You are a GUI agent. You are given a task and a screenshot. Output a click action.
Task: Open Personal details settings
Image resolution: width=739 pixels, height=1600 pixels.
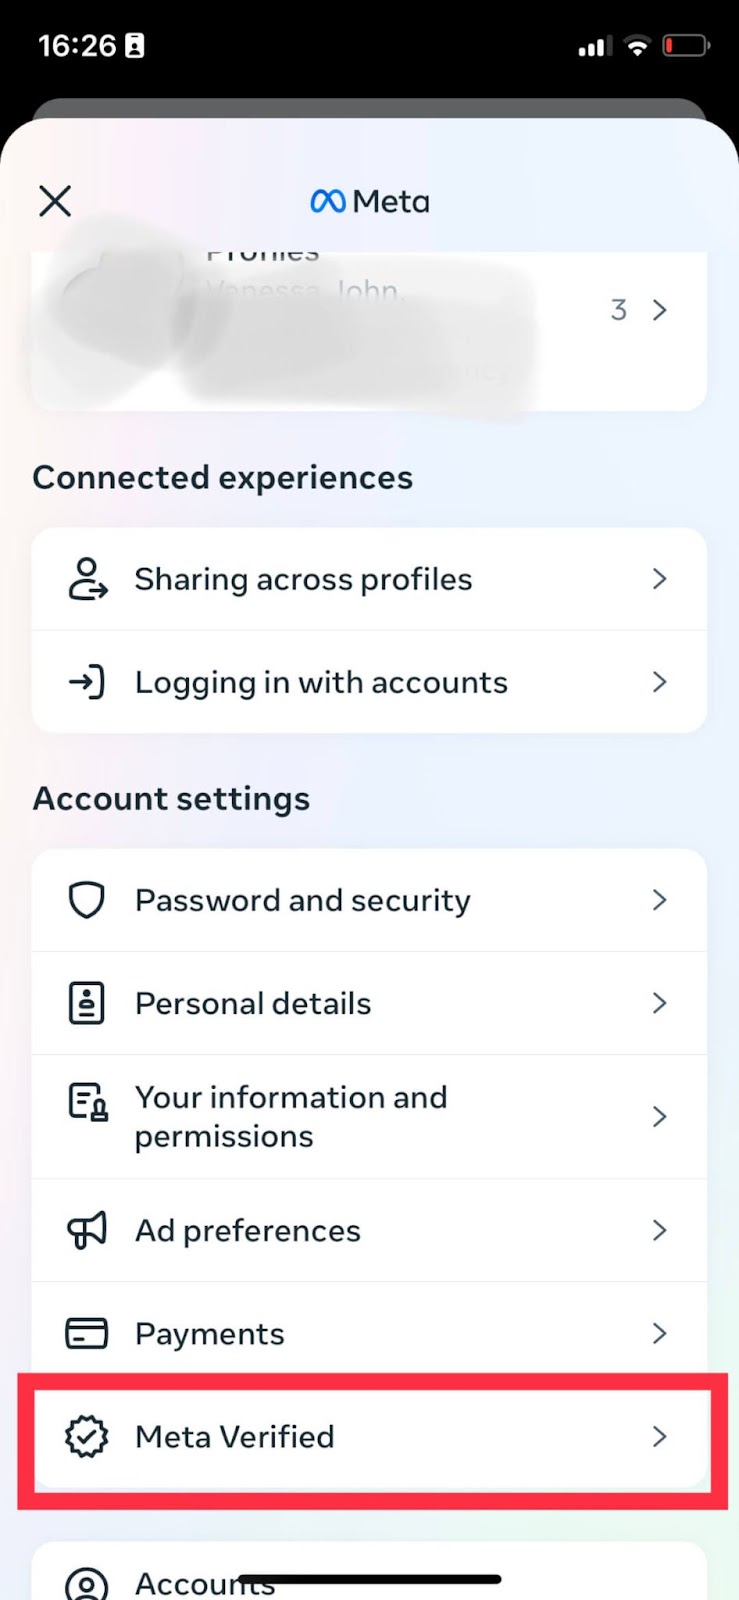point(369,1003)
